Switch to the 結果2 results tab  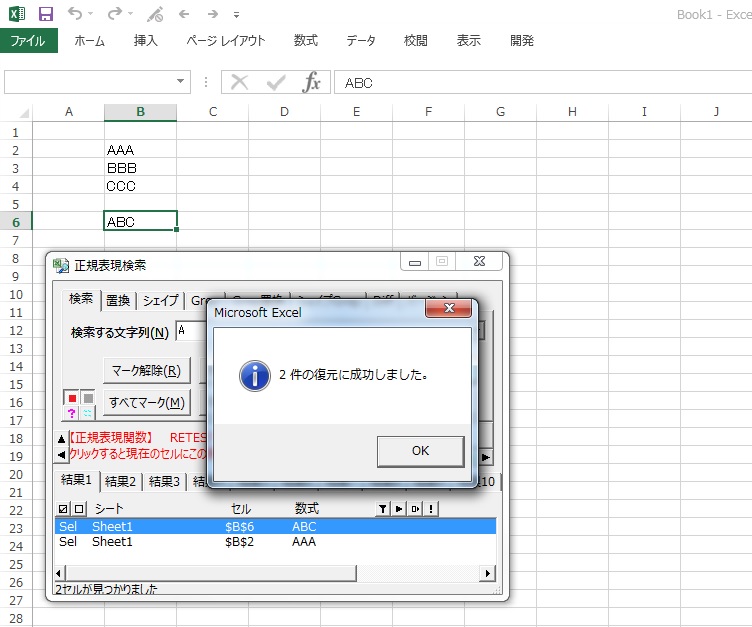coord(122,481)
